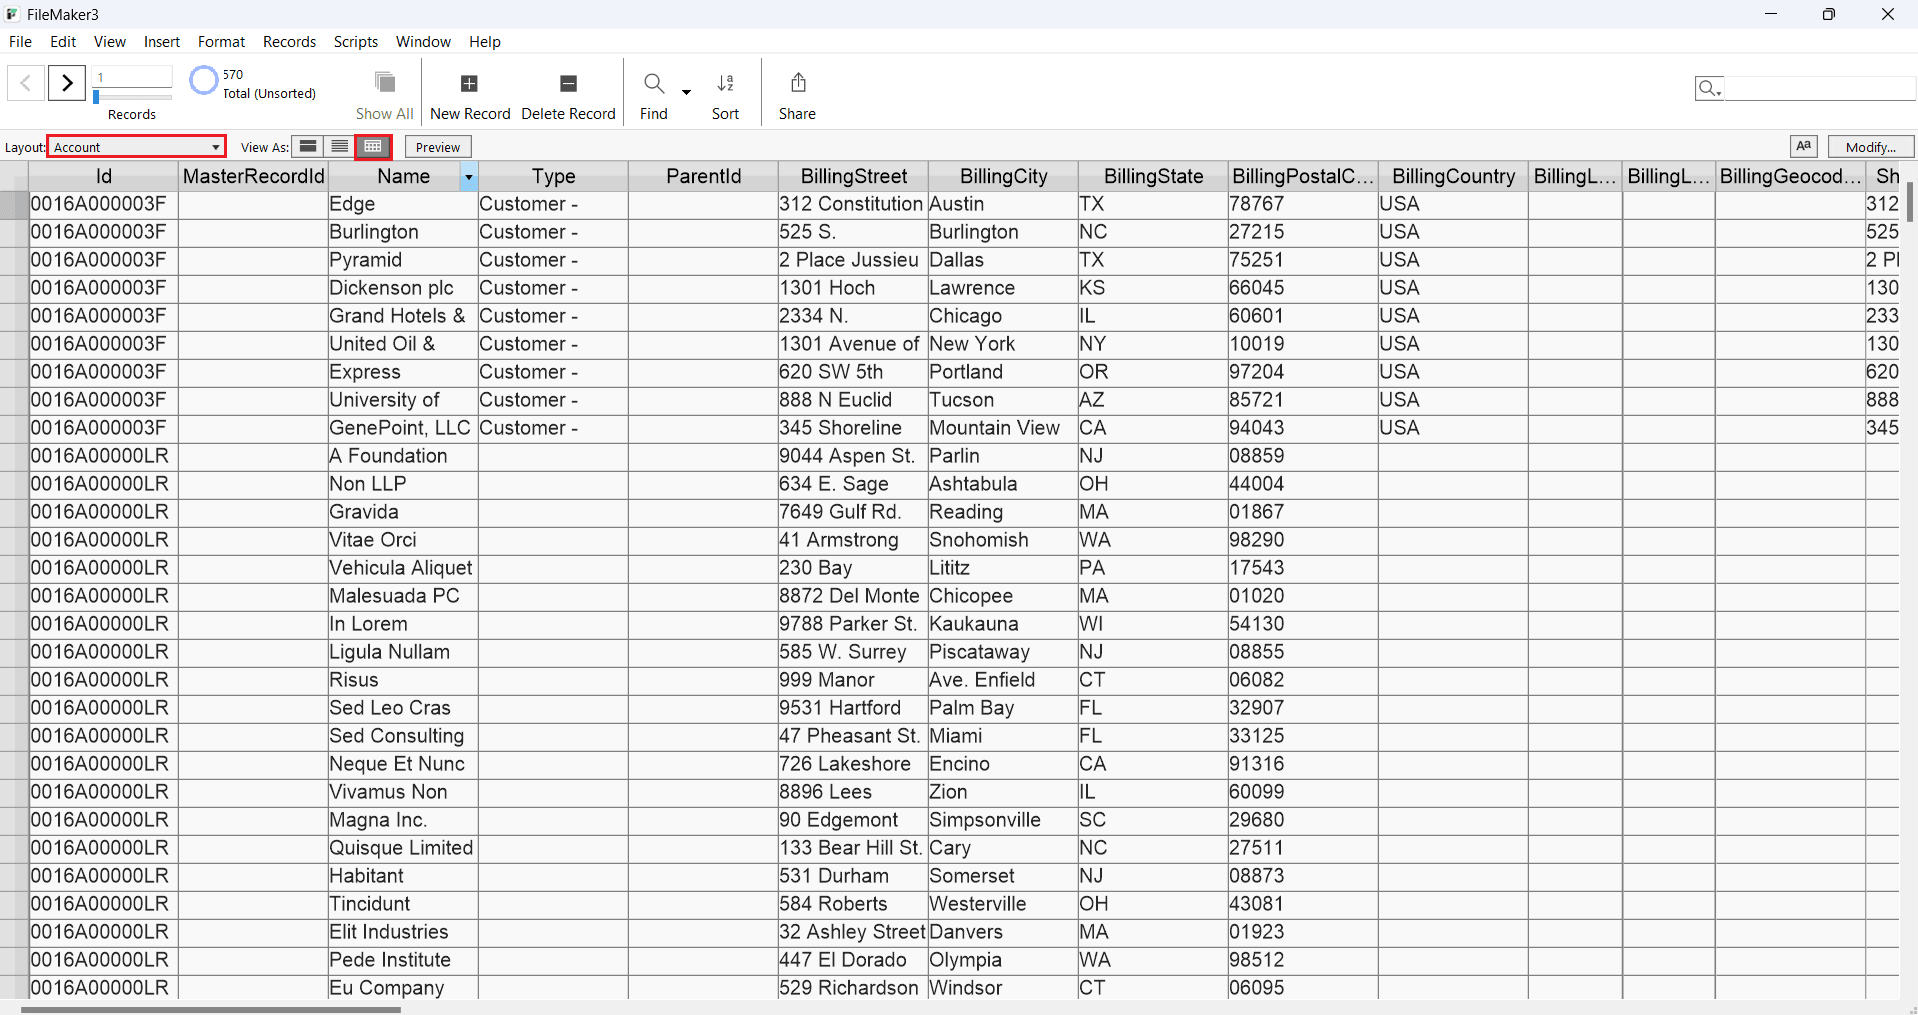Click the Show All icon
Image resolution: width=1918 pixels, height=1015 pixels.
(384, 92)
